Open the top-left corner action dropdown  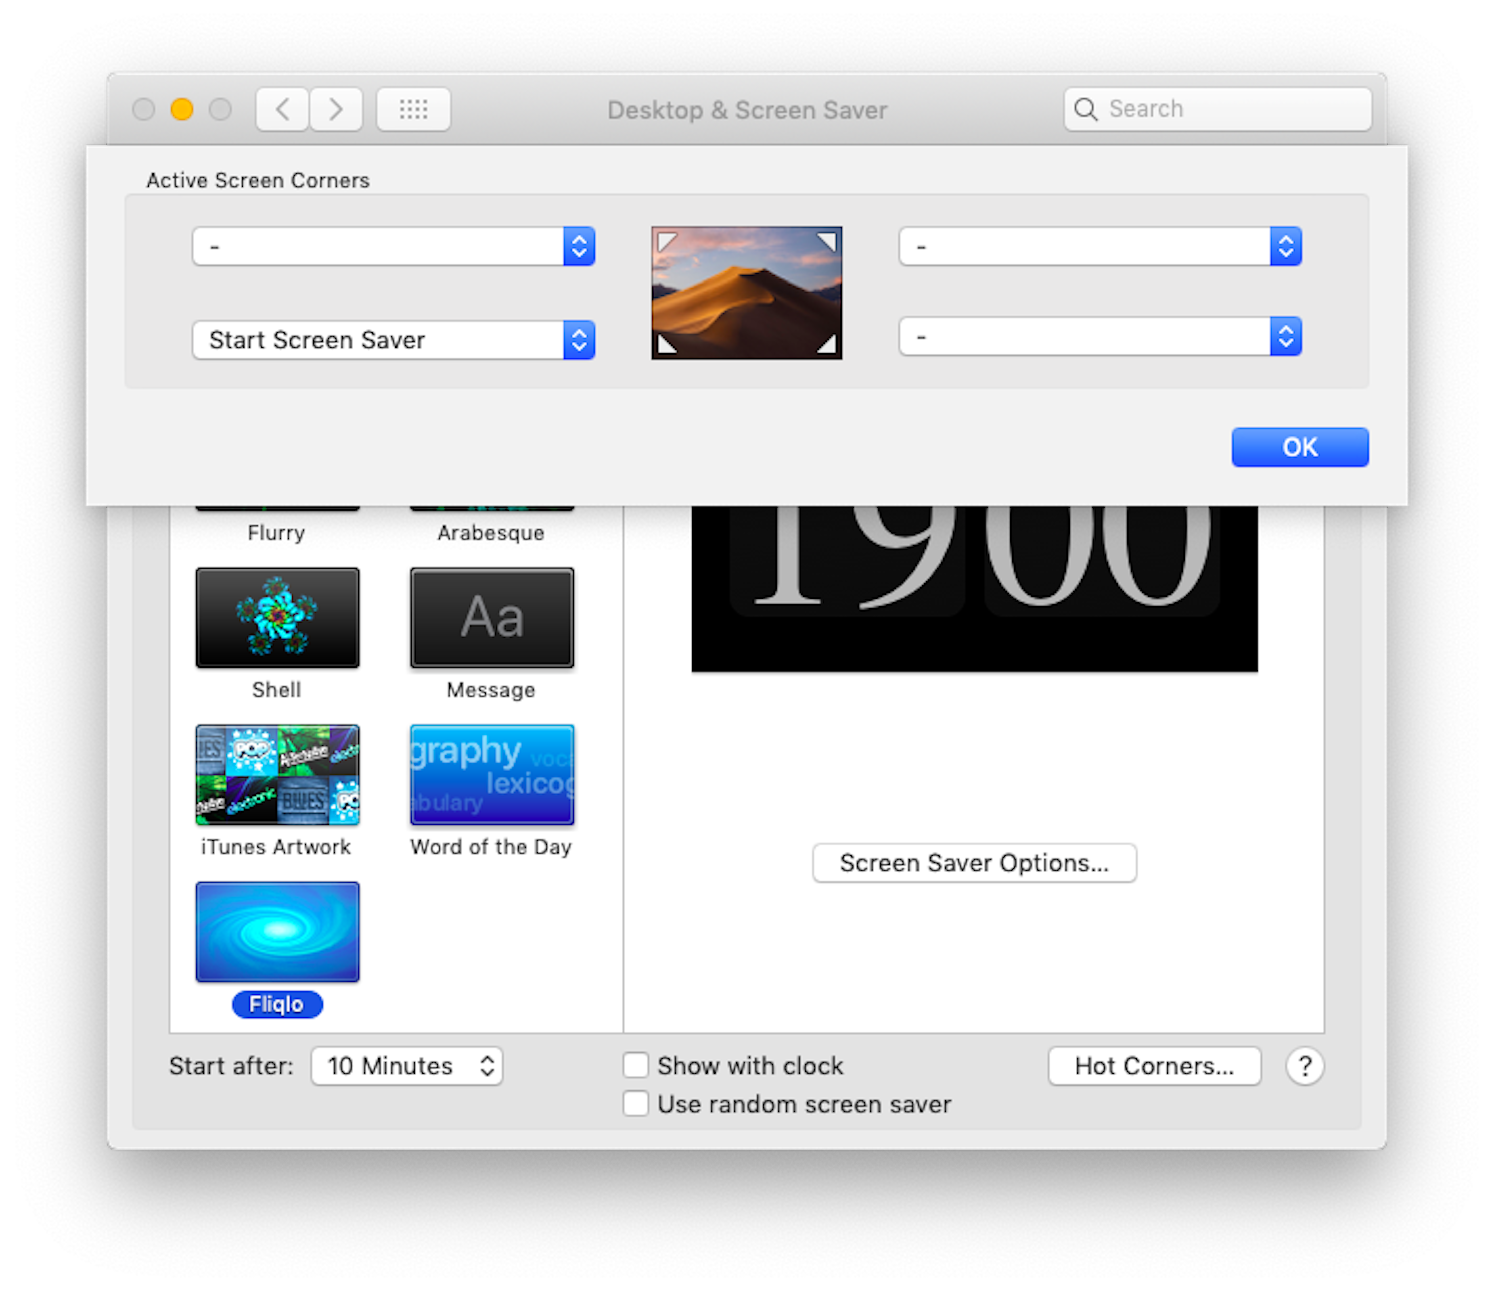(393, 246)
